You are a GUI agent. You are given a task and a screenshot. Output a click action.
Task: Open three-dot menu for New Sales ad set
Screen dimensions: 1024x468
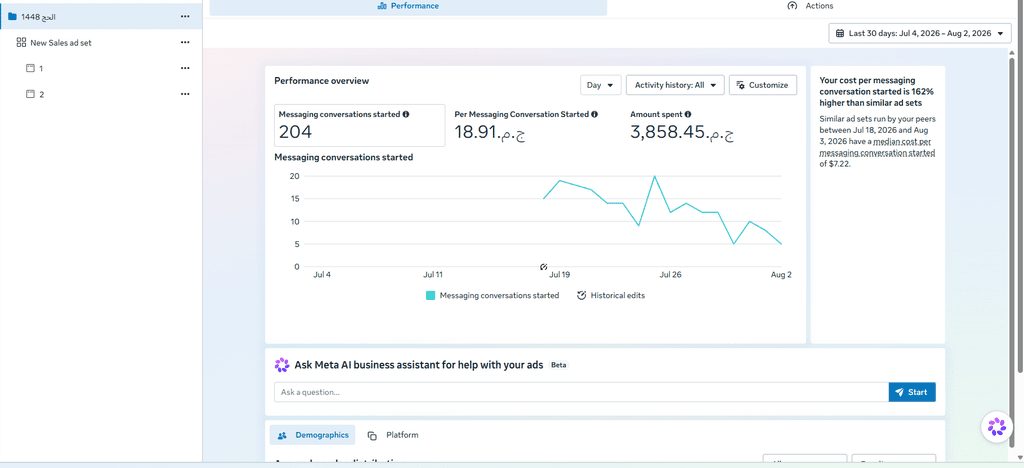pos(185,42)
